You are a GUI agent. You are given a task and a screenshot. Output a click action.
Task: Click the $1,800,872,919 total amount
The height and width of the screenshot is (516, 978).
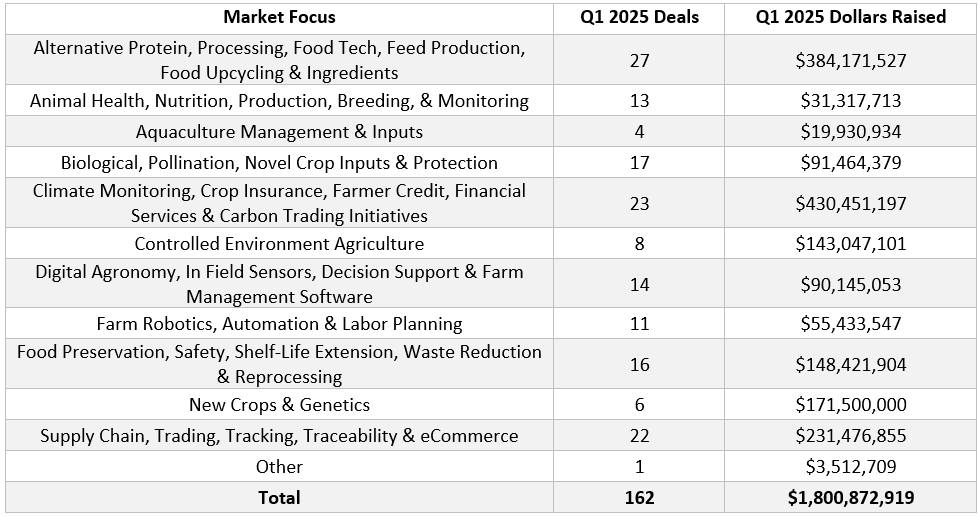tap(851, 497)
